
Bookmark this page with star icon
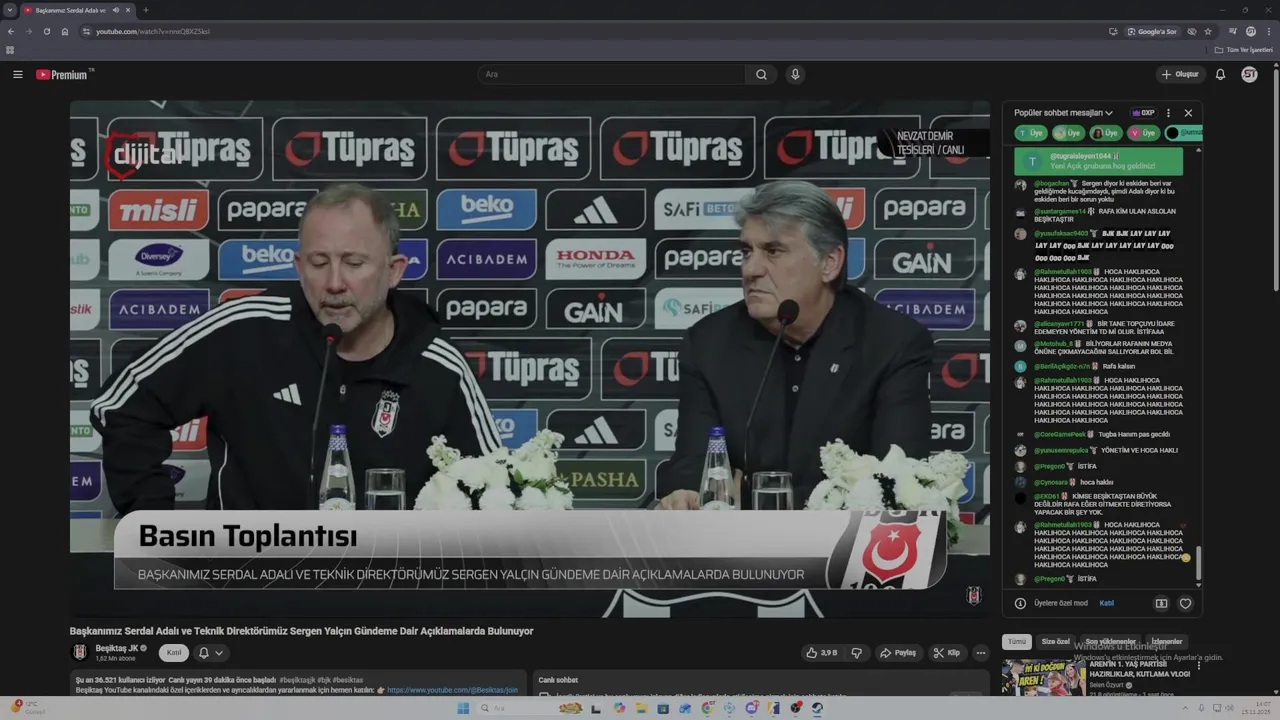(1208, 31)
